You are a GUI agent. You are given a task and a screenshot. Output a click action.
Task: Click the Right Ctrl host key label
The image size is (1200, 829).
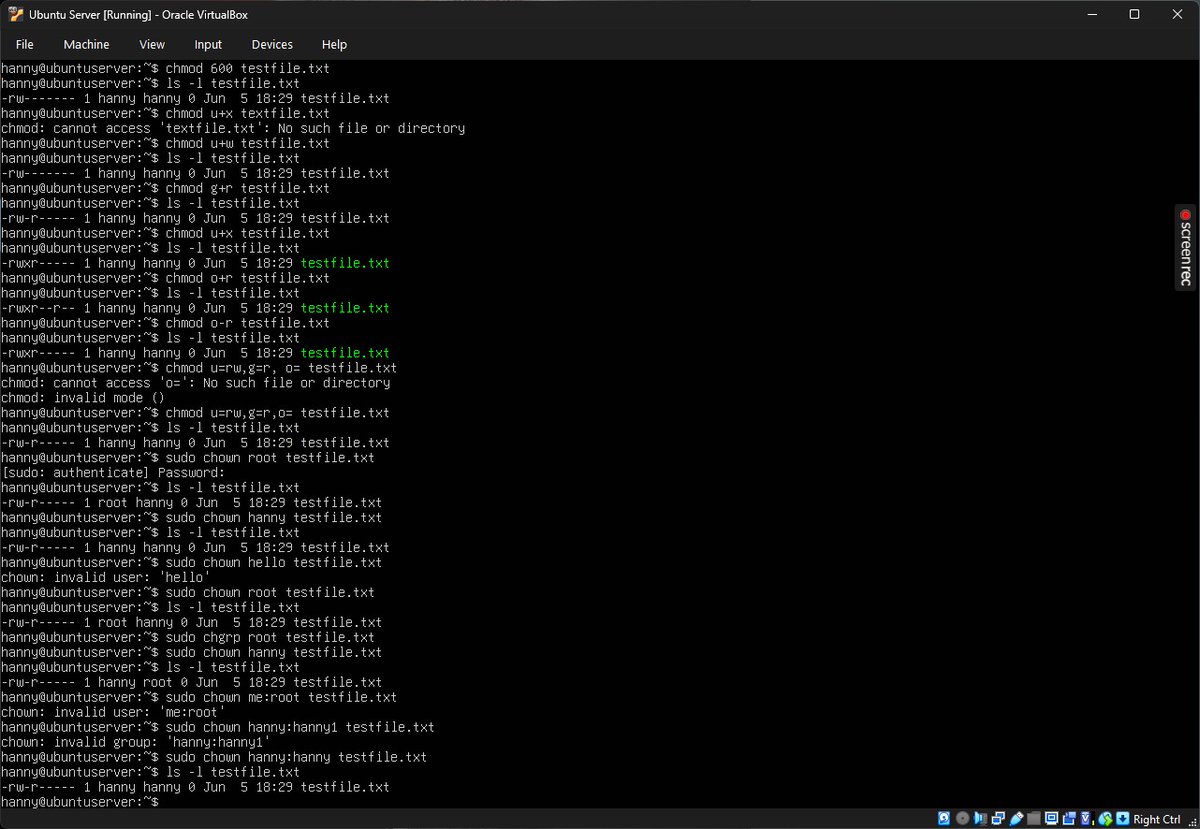coord(1157,819)
